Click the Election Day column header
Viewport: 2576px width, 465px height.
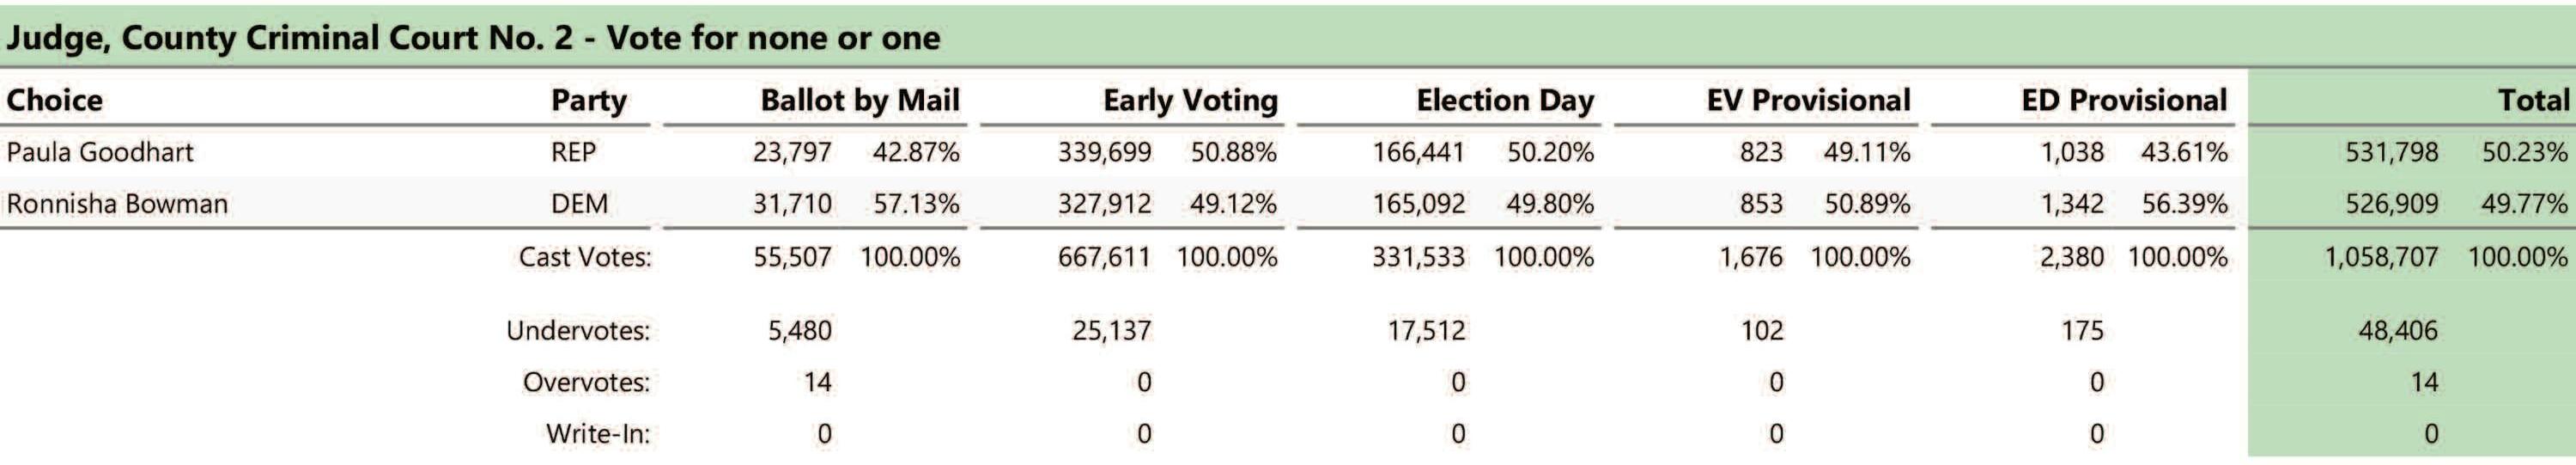1504,100
